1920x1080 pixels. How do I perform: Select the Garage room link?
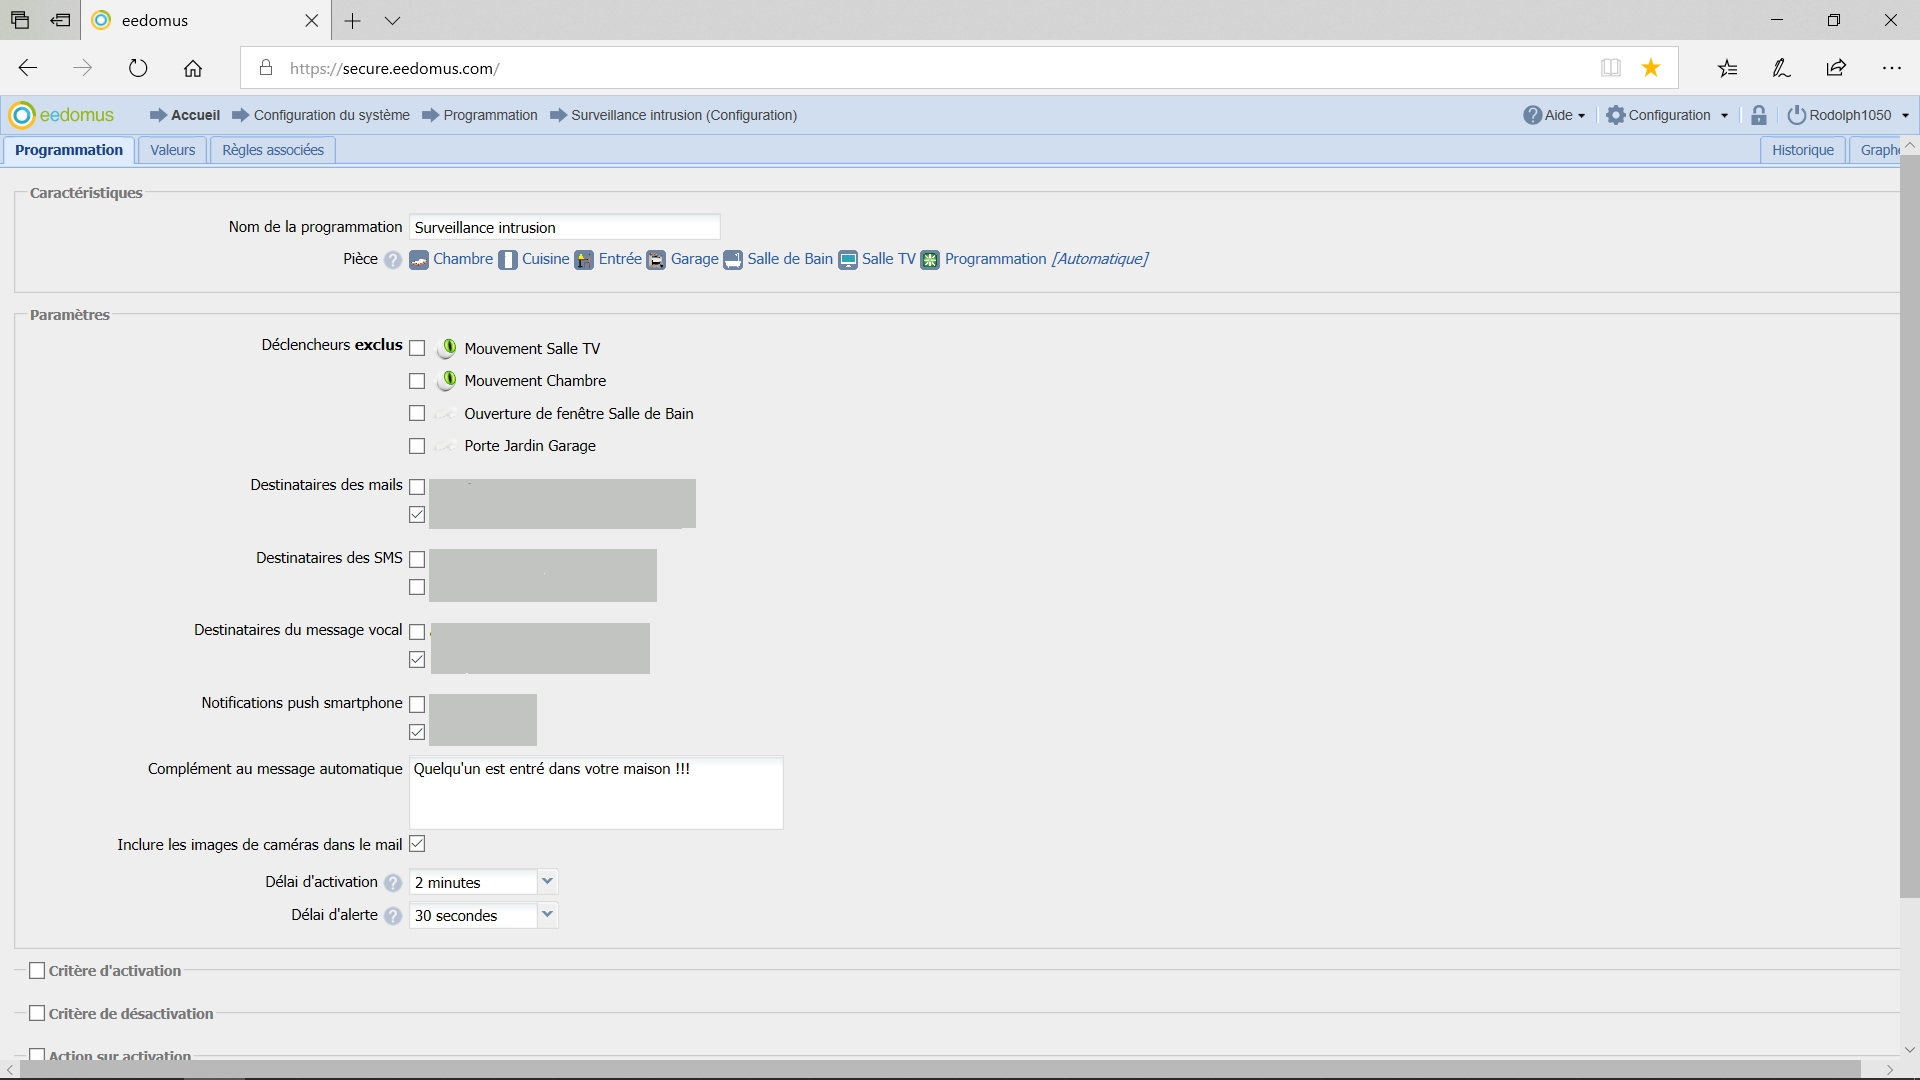coord(695,259)
